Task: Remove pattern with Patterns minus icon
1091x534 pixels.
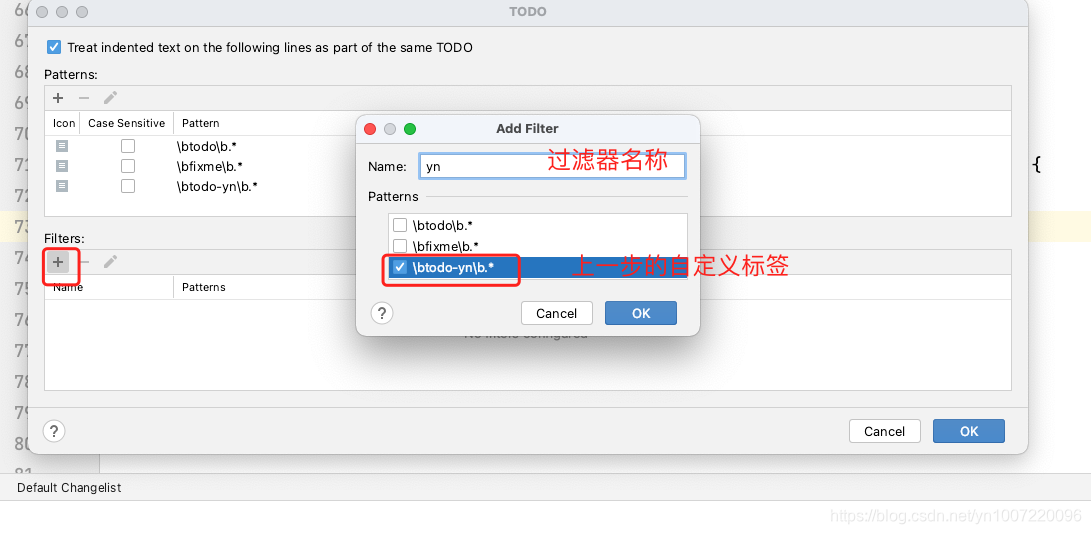Action: point(84,98)
